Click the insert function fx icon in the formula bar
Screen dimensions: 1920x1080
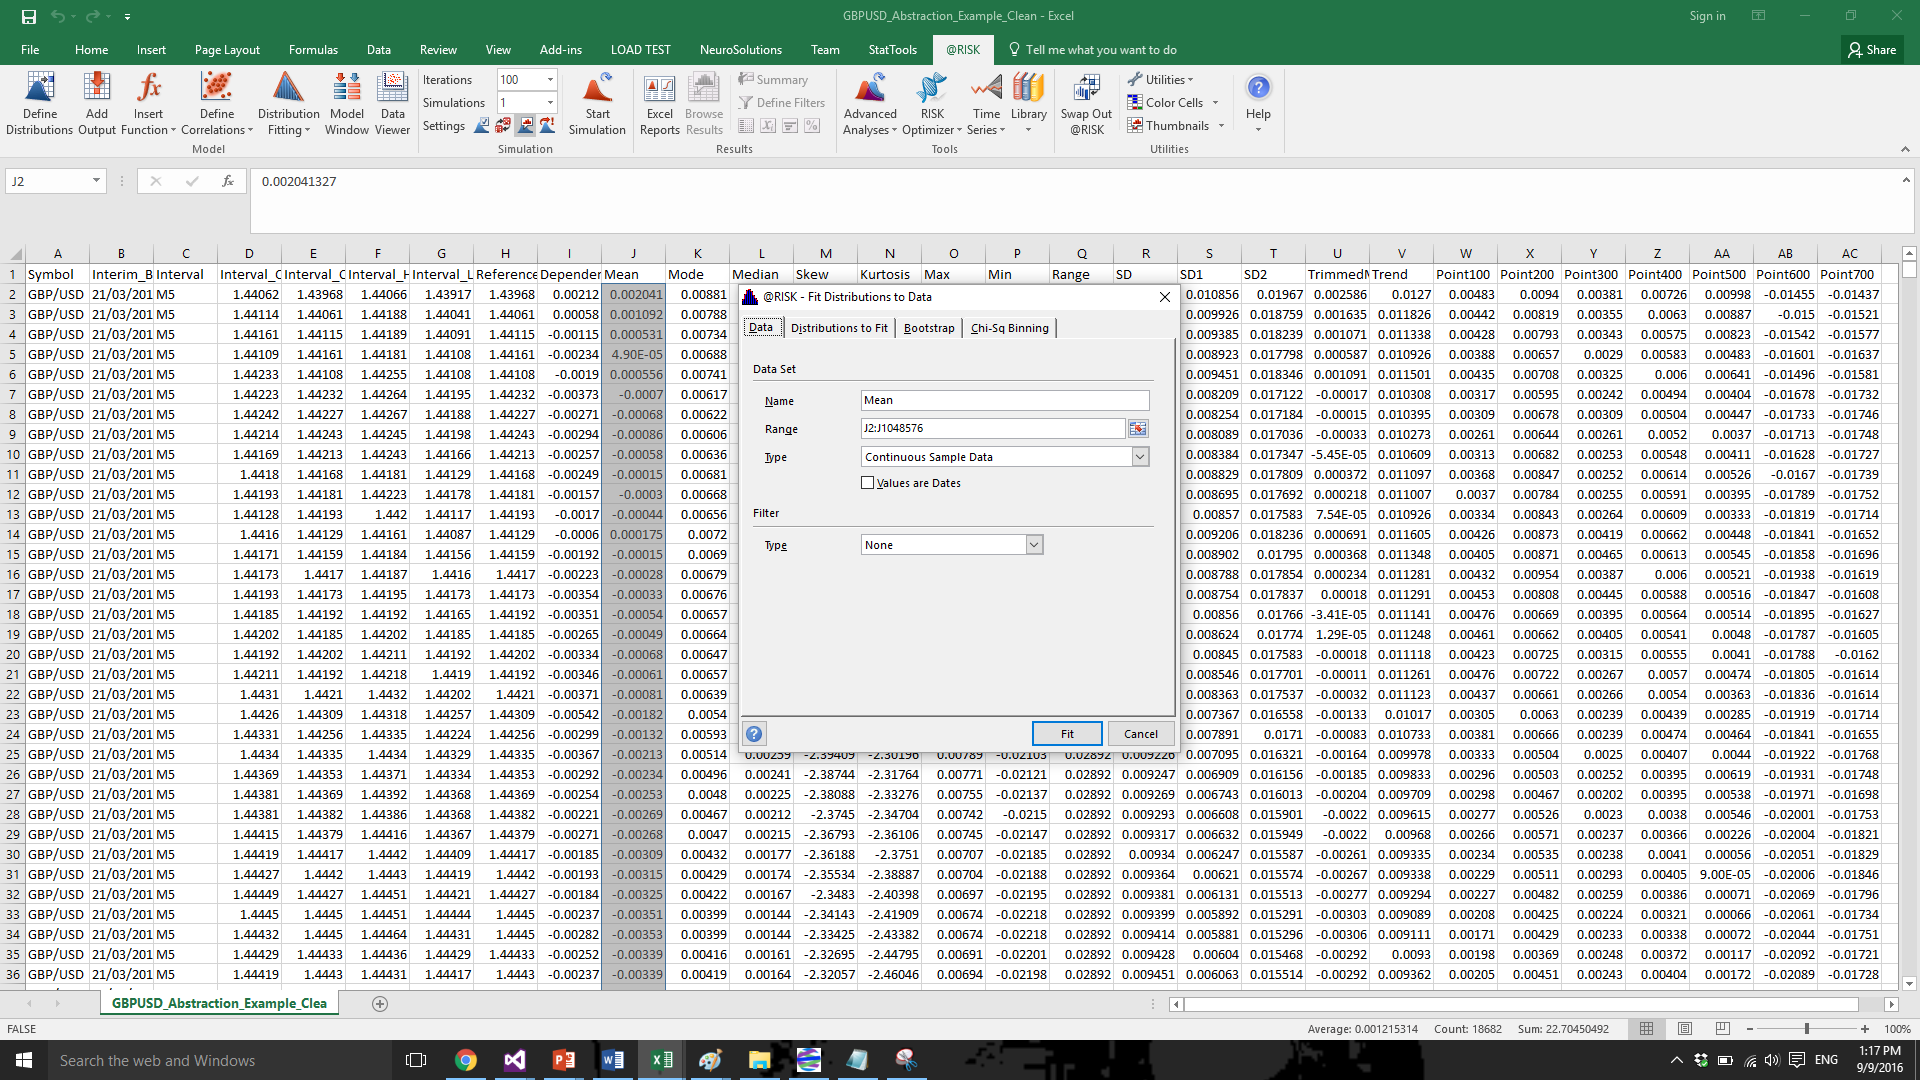228,181
